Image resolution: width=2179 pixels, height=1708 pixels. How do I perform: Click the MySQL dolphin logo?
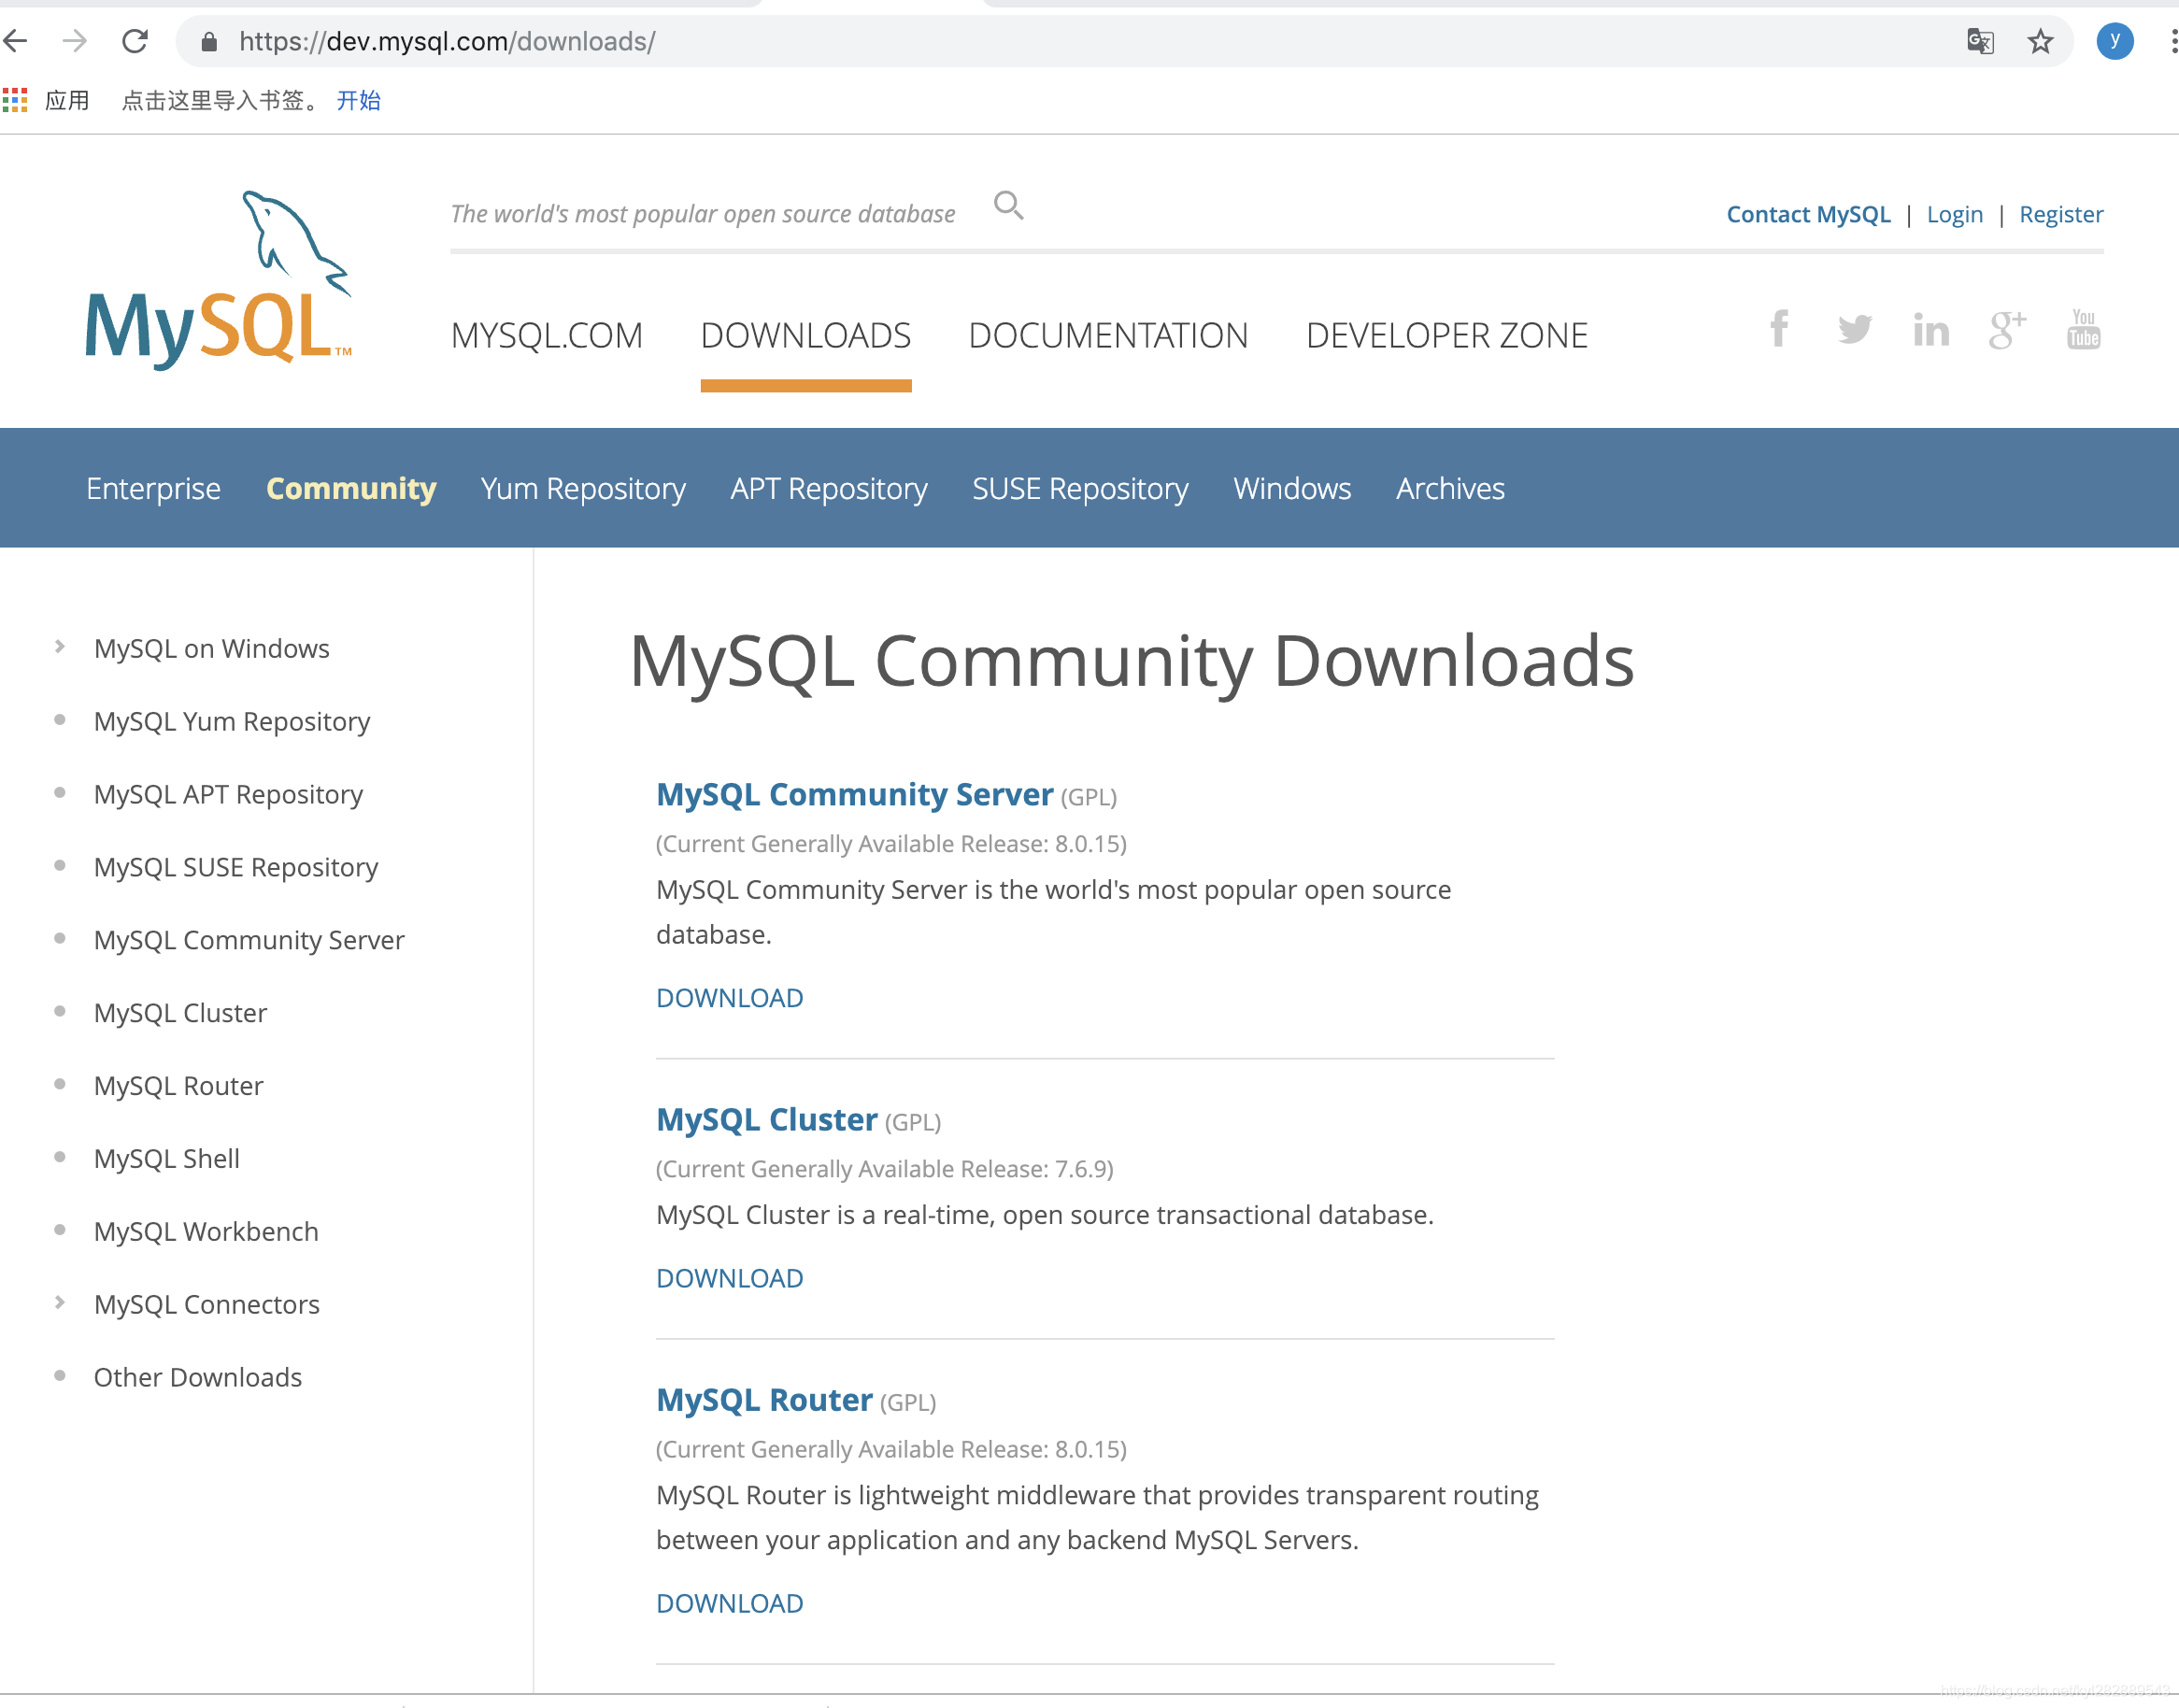pos(219,281)
